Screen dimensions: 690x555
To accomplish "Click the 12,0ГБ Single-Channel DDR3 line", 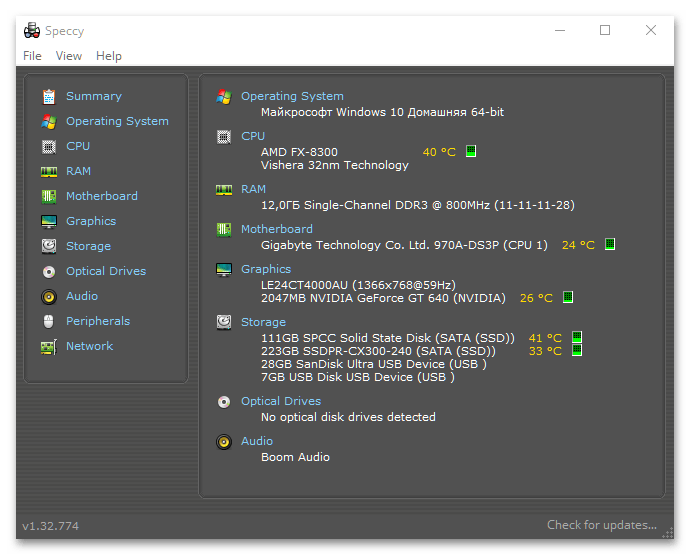I will (x=418, y=205).
